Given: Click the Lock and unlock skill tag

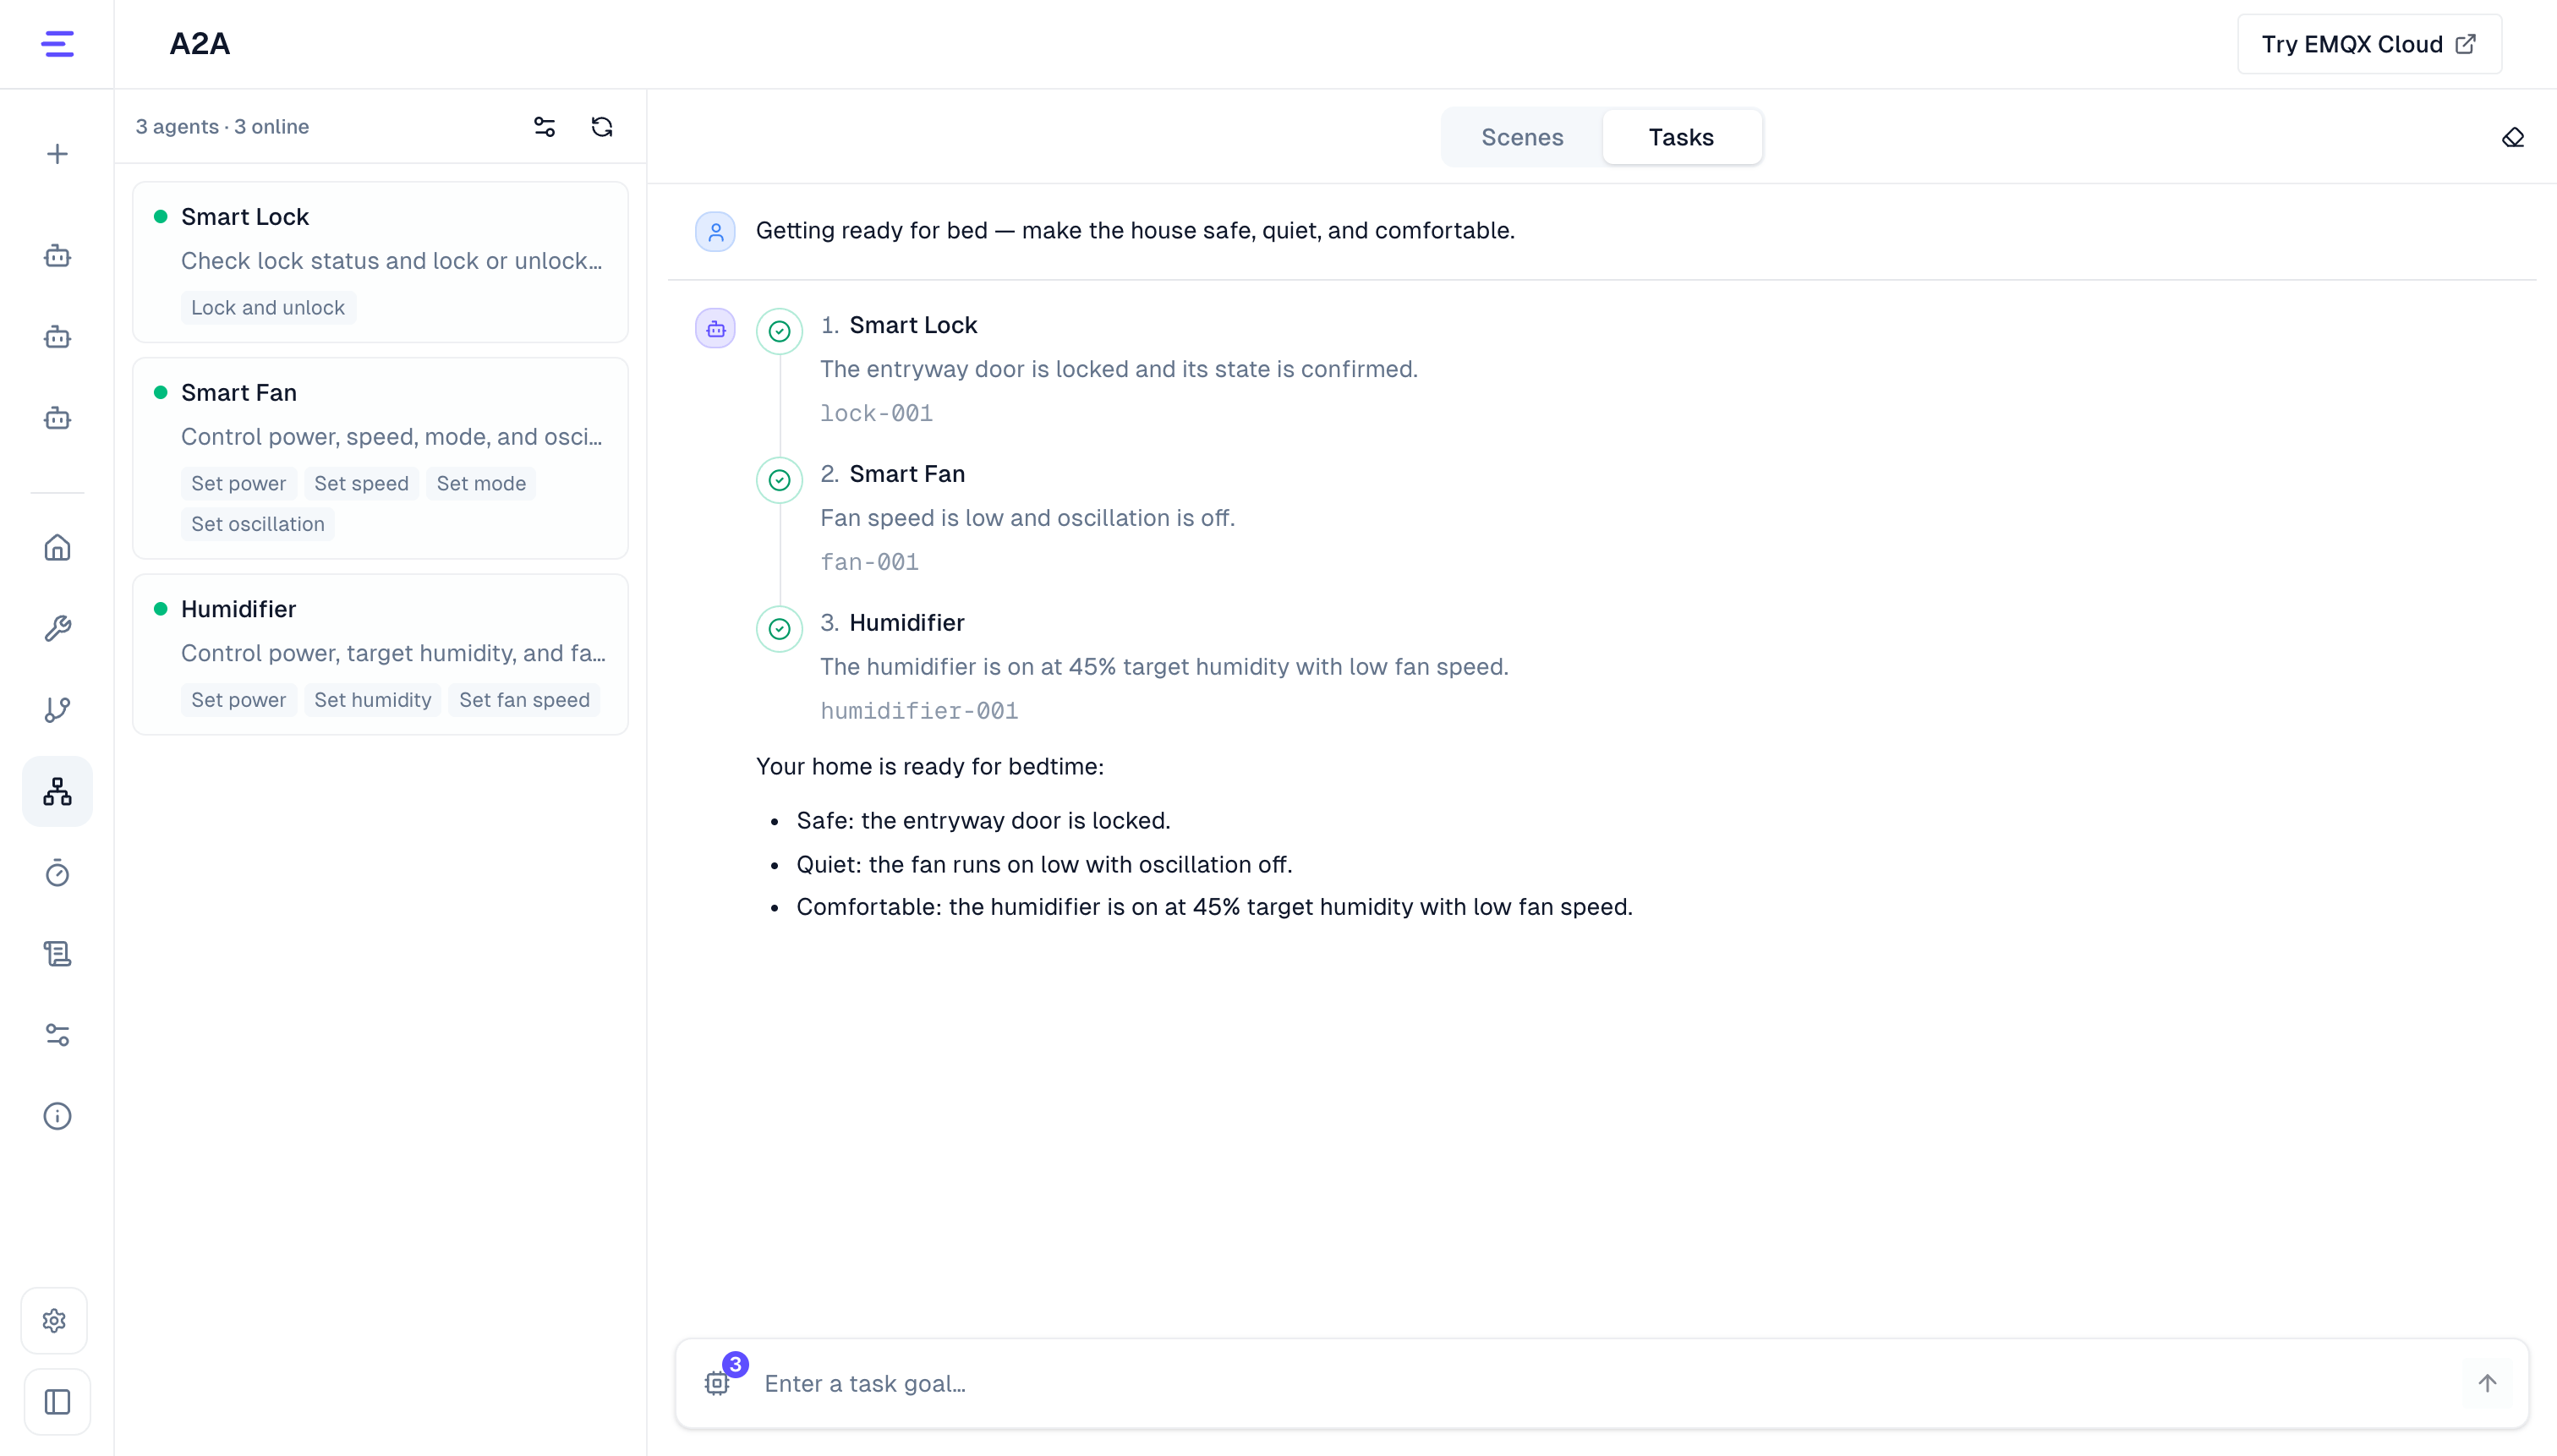Looking at the screenshot, I should coord(268,308).
